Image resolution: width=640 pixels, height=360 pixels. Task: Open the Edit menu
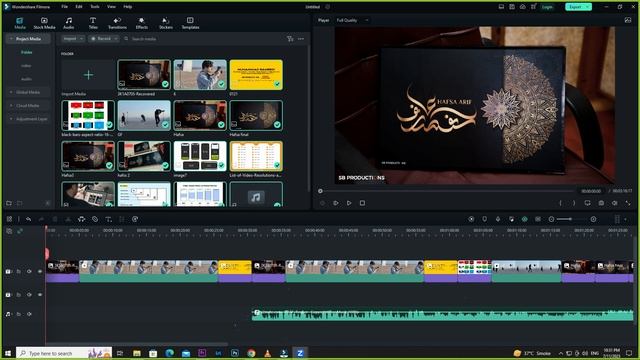pyautogui.click(x=79, y=7)
